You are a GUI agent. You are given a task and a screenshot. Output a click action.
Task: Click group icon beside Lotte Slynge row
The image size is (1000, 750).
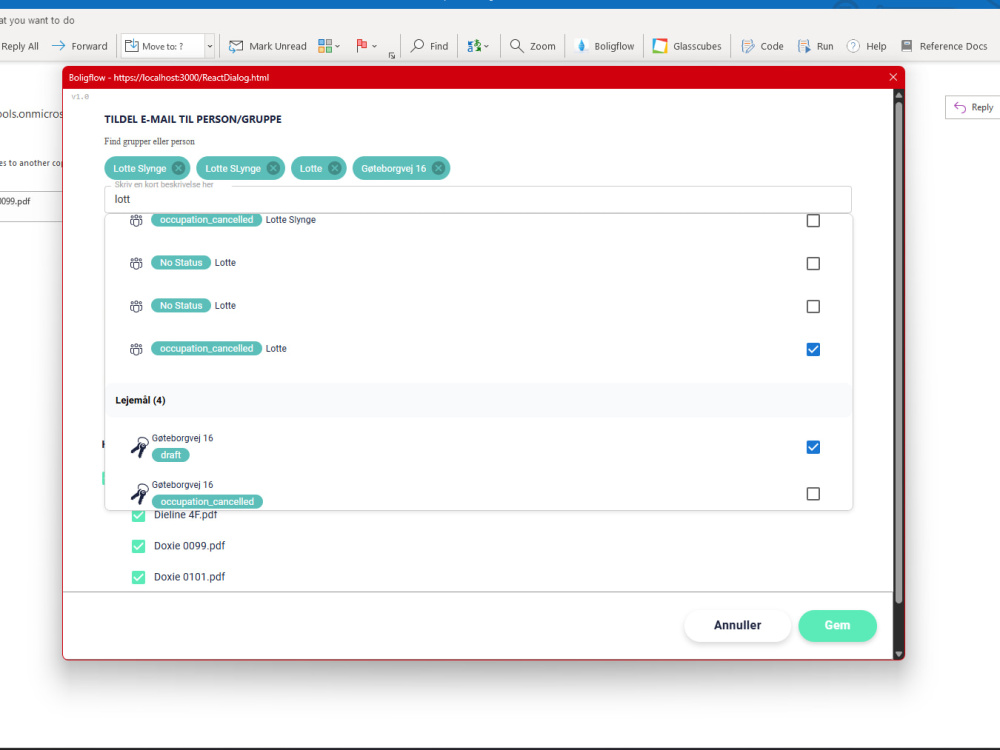tap(136, 221)
